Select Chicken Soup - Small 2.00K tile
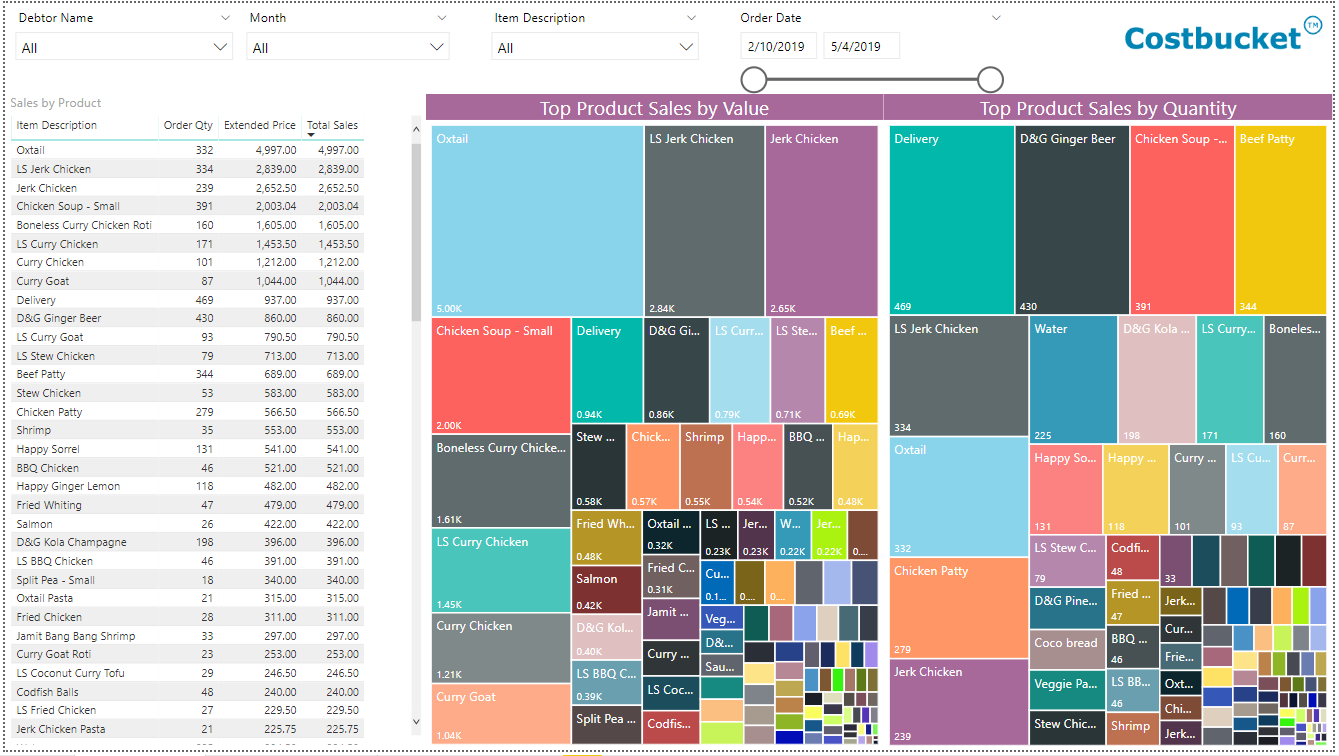 (501, 375)
